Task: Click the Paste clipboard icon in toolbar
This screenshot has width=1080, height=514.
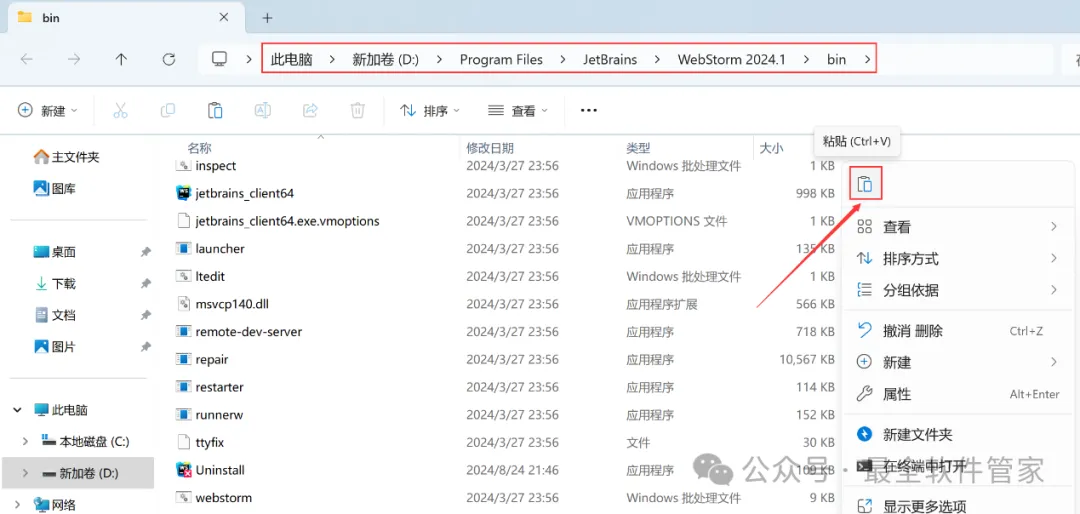Action: tap(215, 110)
